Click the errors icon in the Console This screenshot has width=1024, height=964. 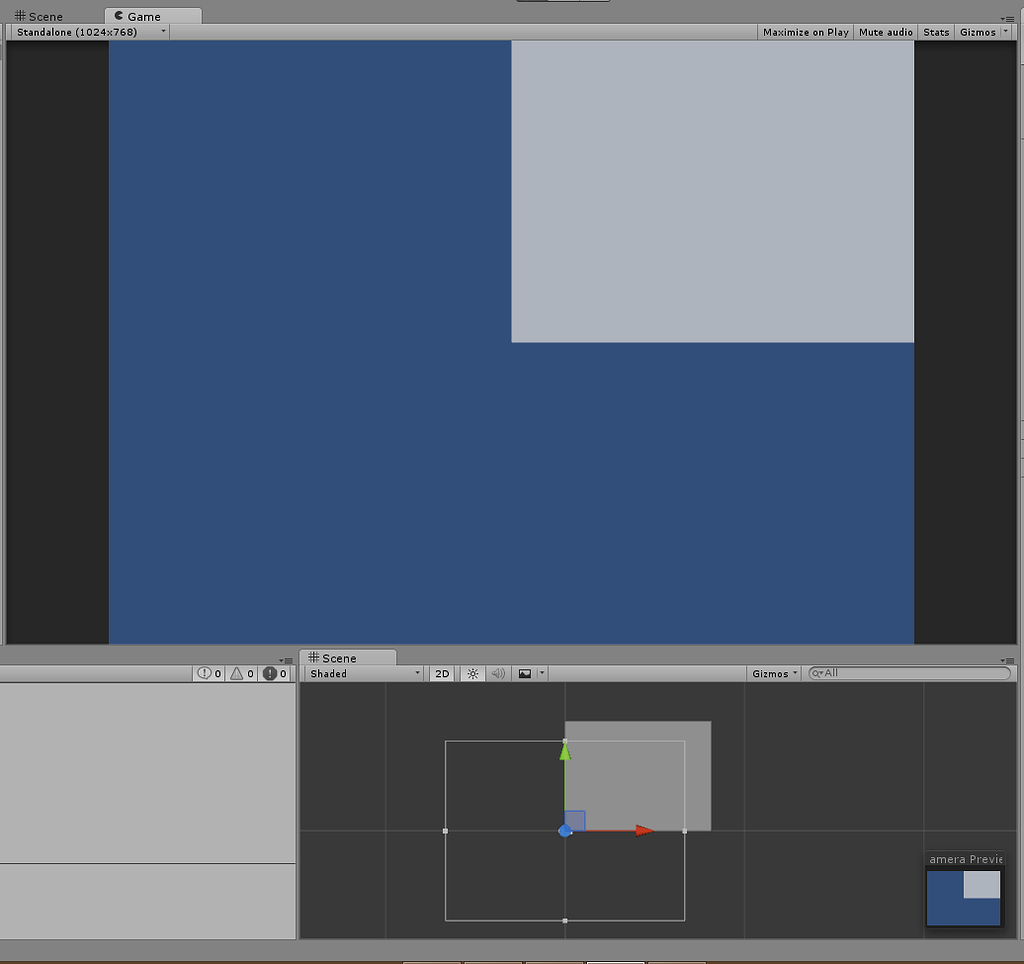coord(271,673)
